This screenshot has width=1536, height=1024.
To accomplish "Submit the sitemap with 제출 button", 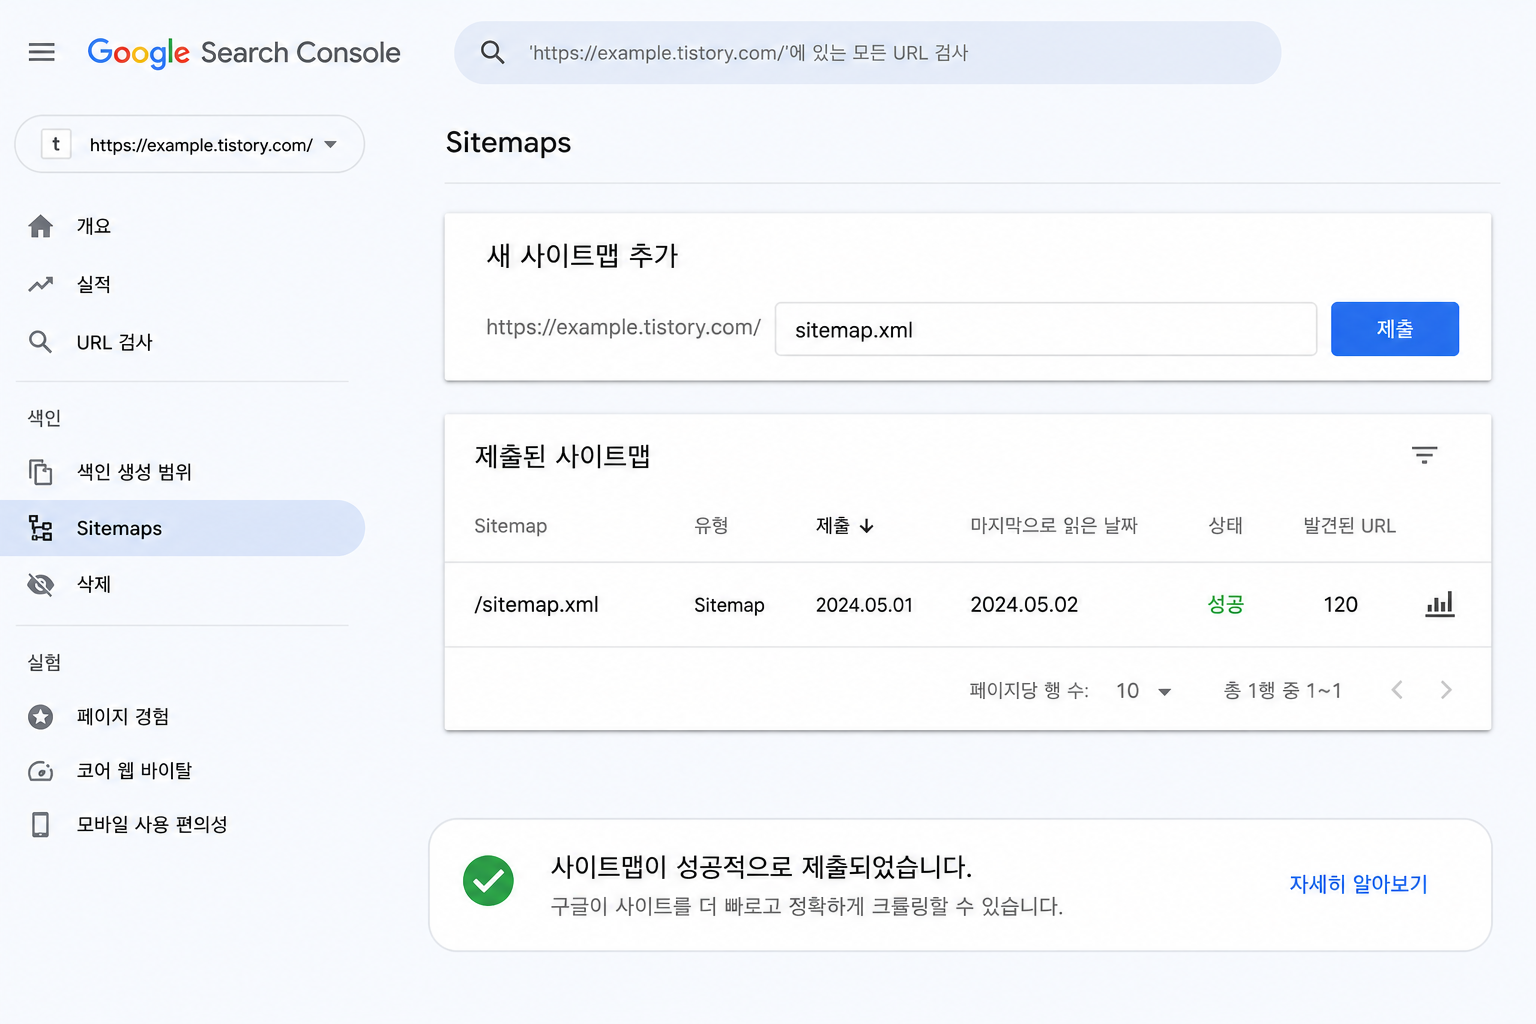I will click(x=1394, y=329).
